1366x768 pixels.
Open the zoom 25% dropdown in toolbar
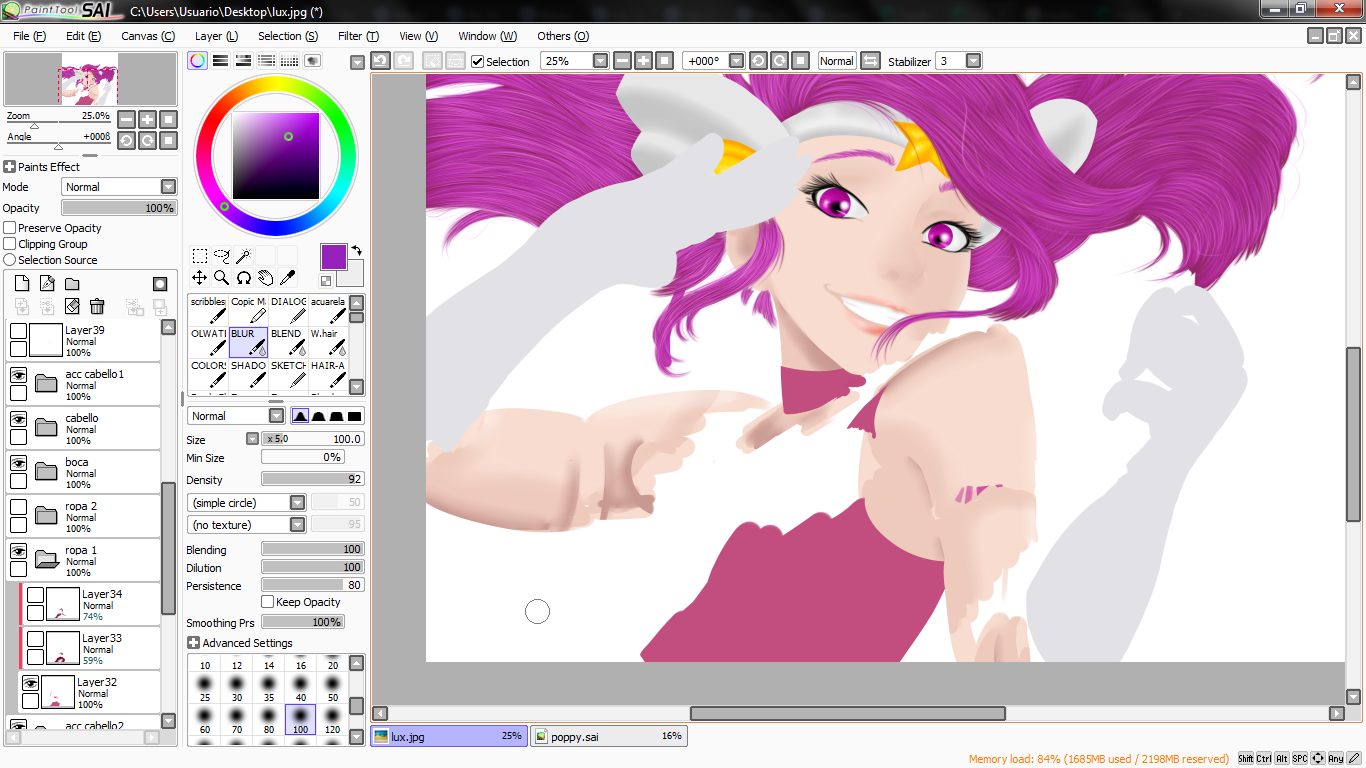(x=600, y=61)
